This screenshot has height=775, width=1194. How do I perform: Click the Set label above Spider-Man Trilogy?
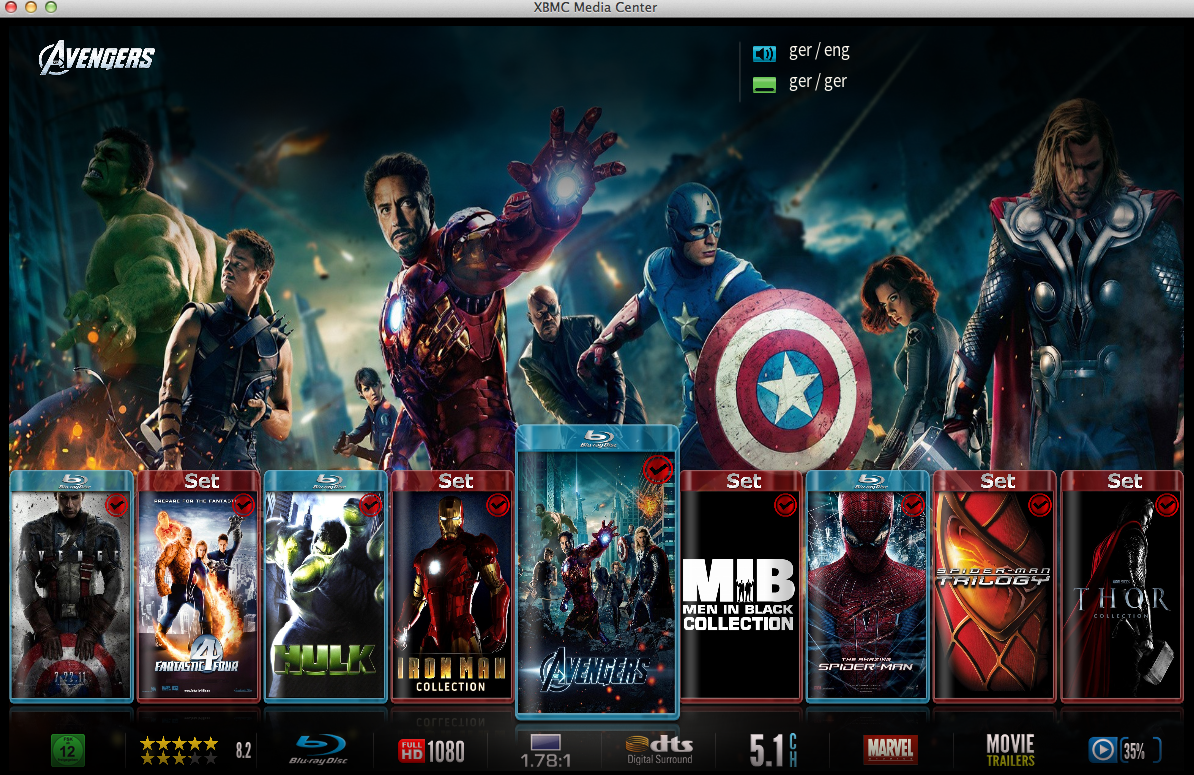click(998, 481)
